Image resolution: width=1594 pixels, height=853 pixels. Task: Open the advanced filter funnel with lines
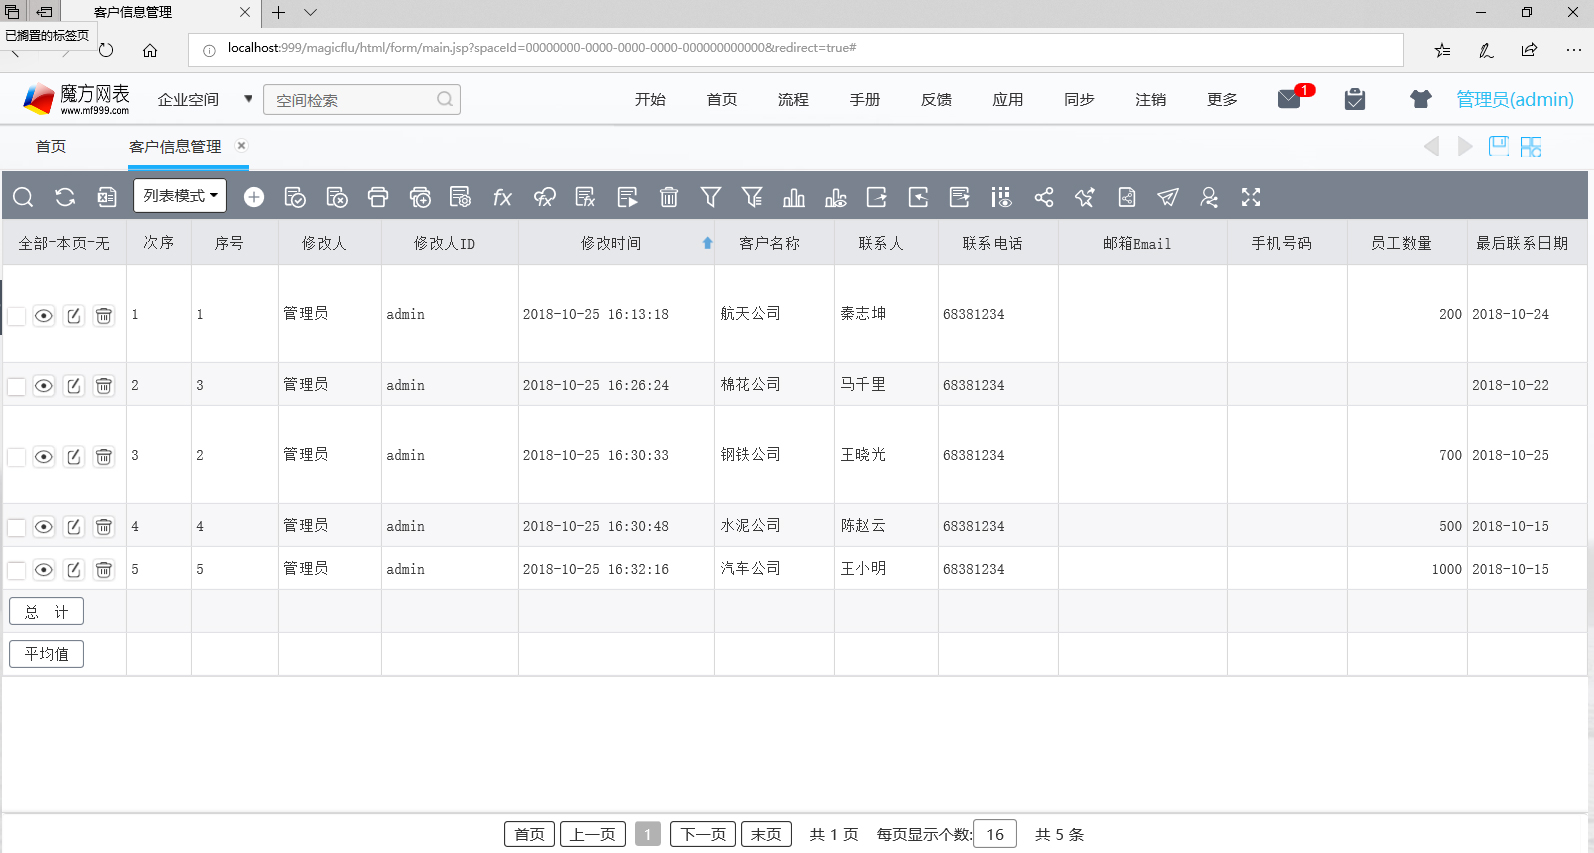pyautogui.click(x=752, y=197)
